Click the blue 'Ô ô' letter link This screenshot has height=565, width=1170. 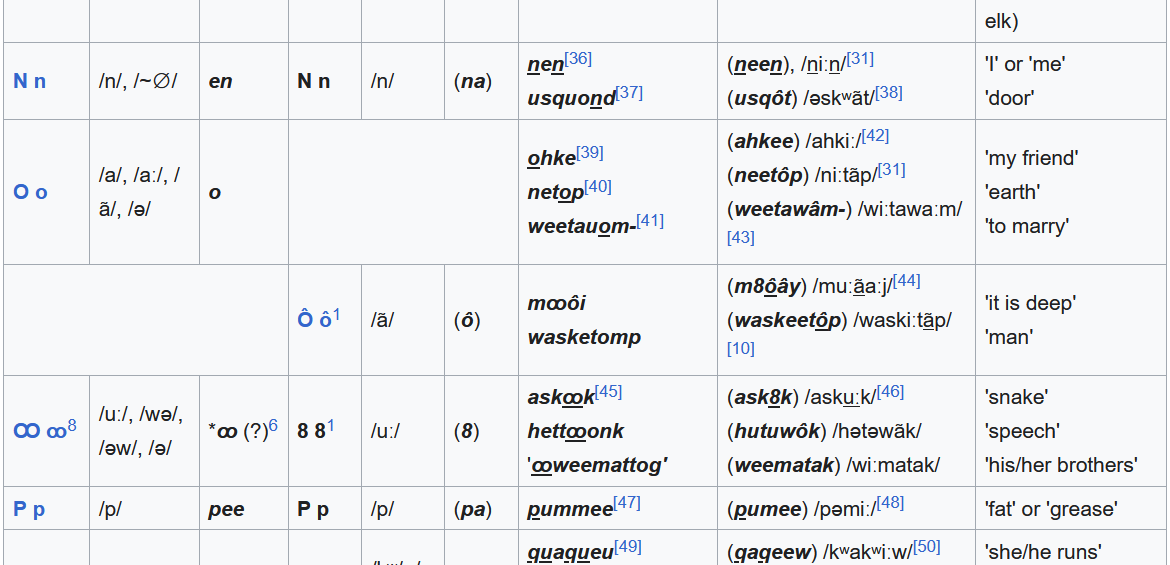[314, 321]
